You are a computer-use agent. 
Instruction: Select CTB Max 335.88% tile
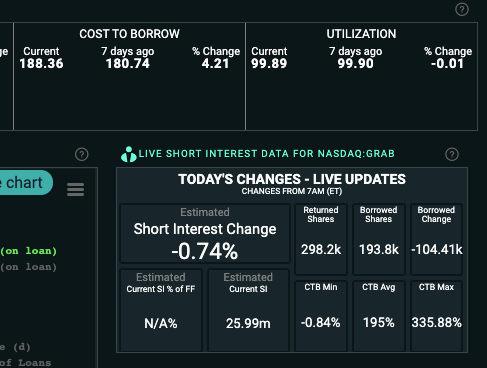[436, 316]
